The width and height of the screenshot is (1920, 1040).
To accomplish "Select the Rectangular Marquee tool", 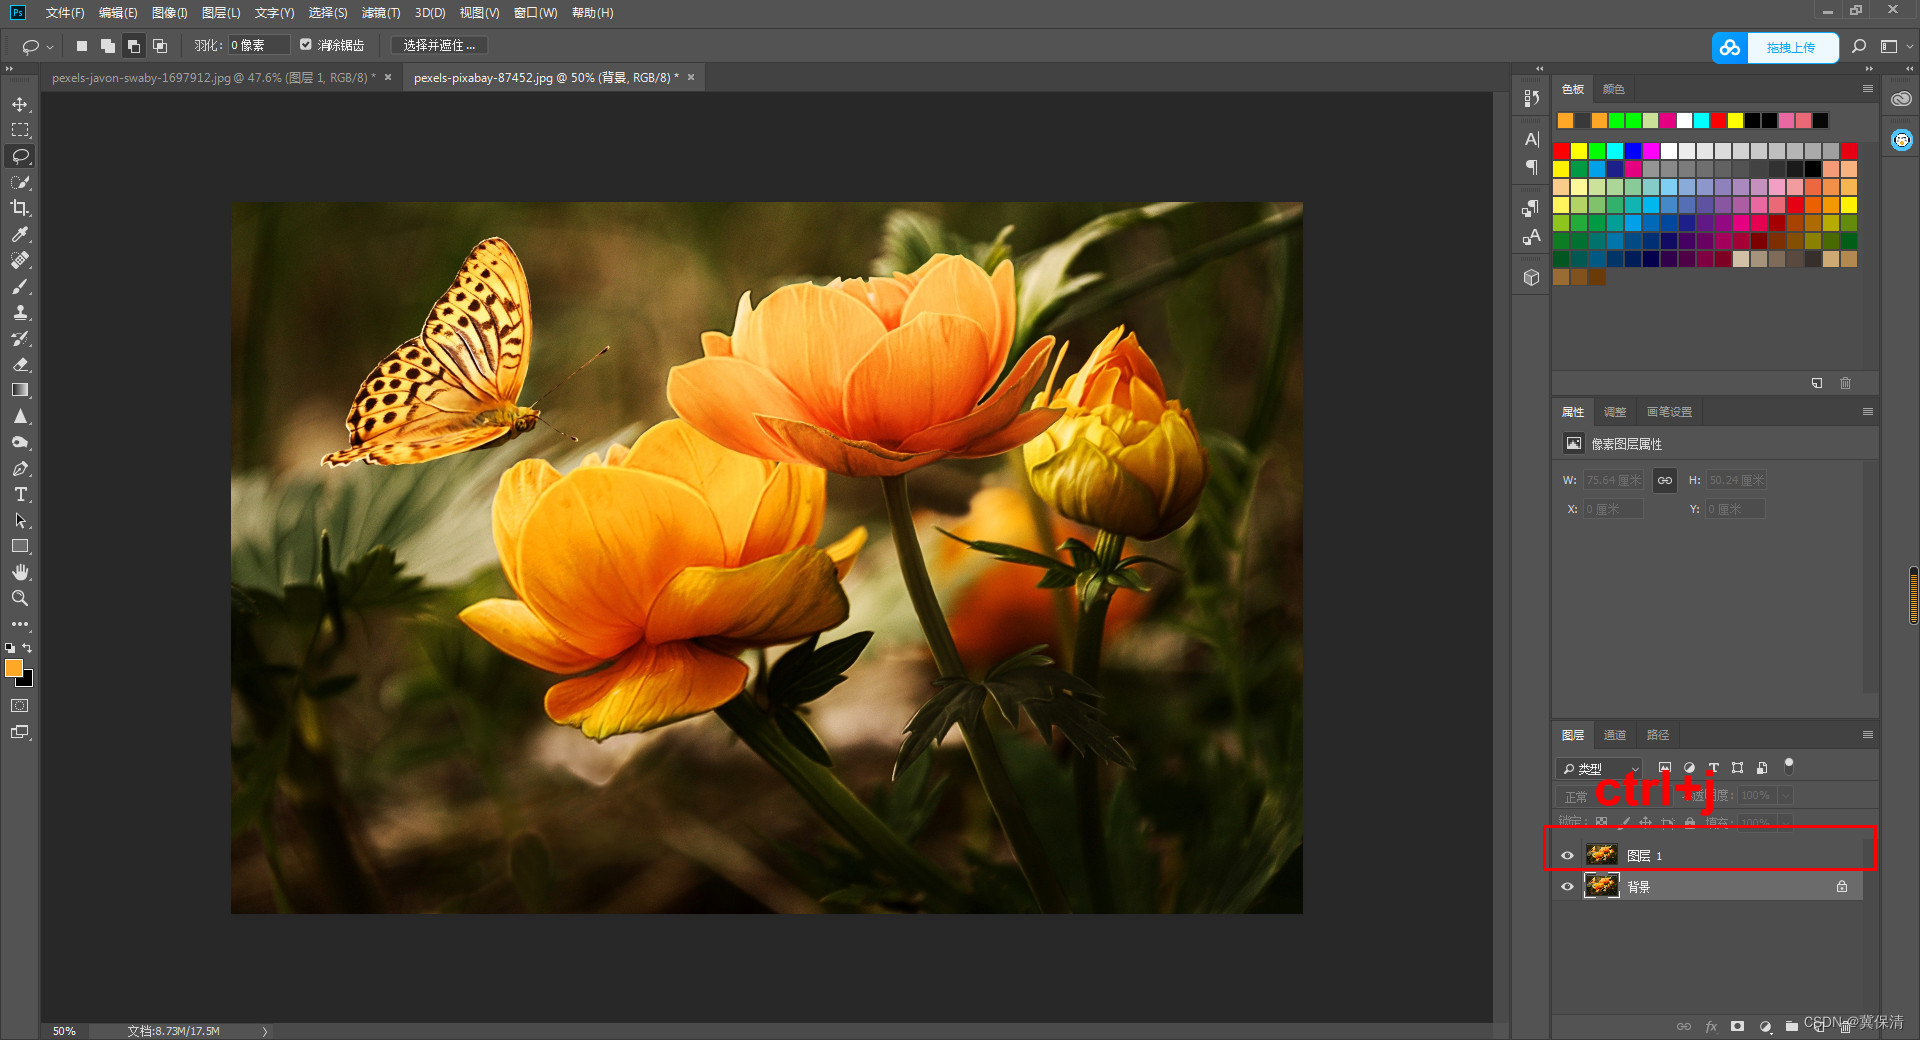I will (20, 130).
